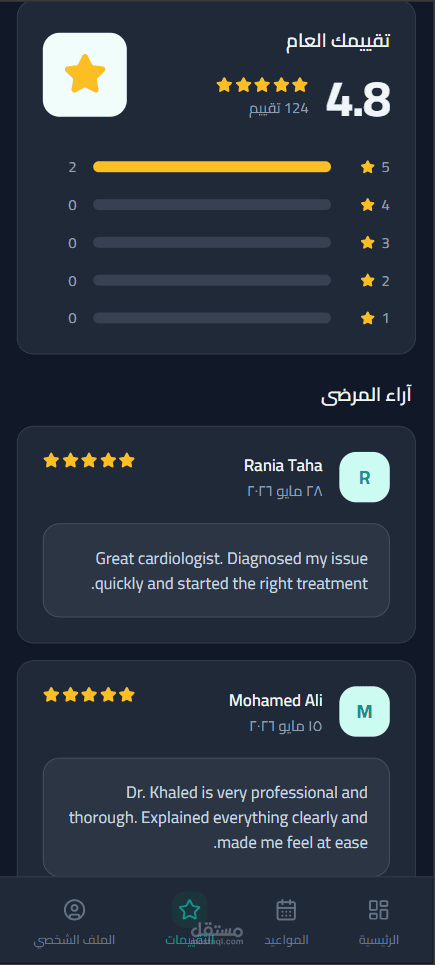Click the Rania Taha reviewer name
The width and height of the screenshot is (435, 965).
click(283, 466)
